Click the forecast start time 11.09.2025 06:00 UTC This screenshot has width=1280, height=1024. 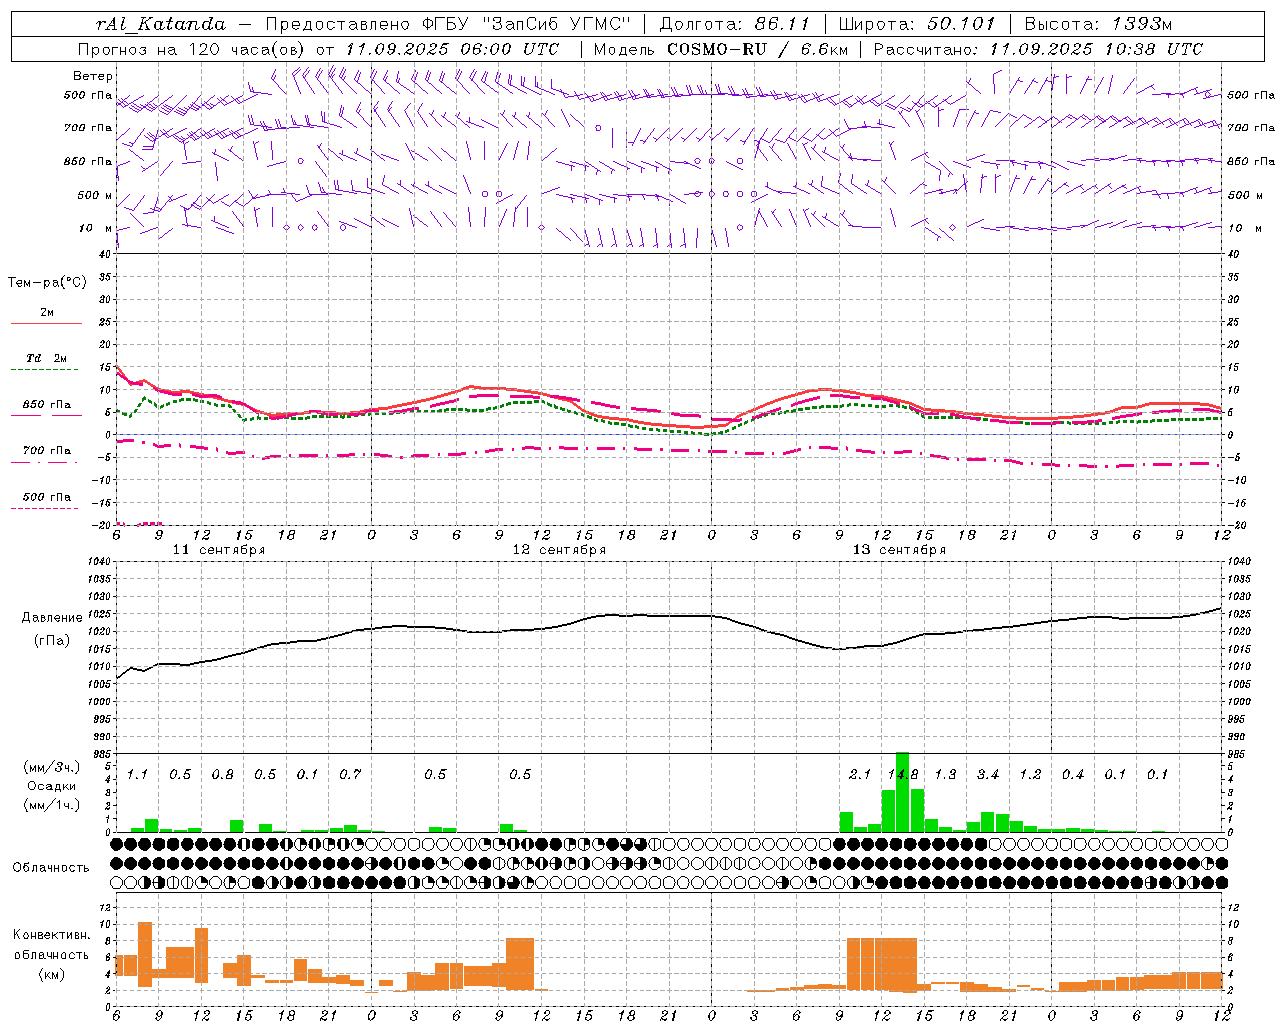452,49
